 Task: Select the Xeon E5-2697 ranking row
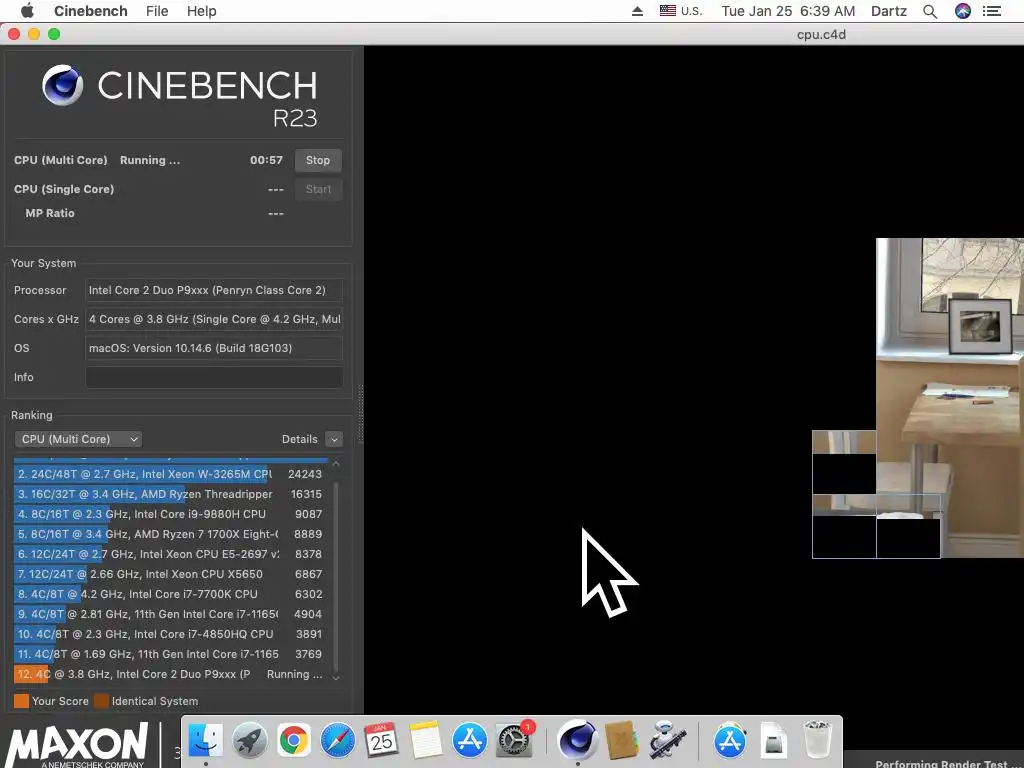pyautogui.click(x=170, y=554)
